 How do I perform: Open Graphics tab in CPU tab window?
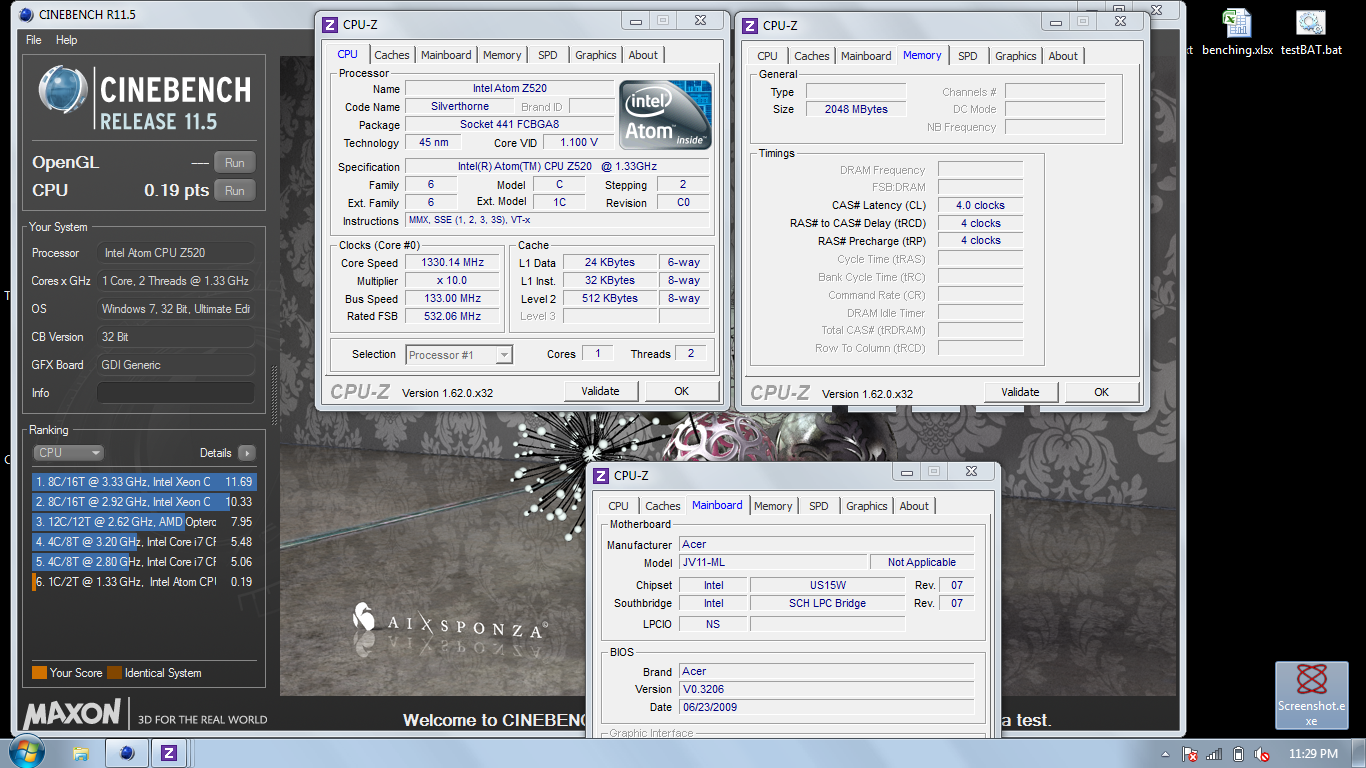click(x=596, y=56)
